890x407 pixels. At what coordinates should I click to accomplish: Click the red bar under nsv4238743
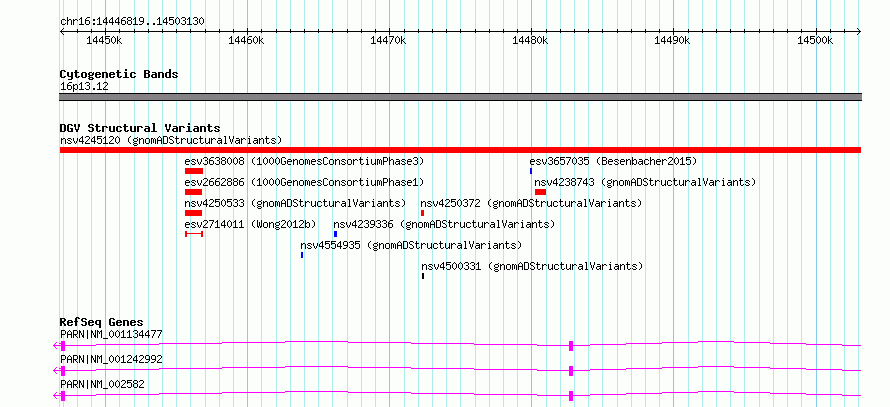pyautogui.click(x=540, y=192)
